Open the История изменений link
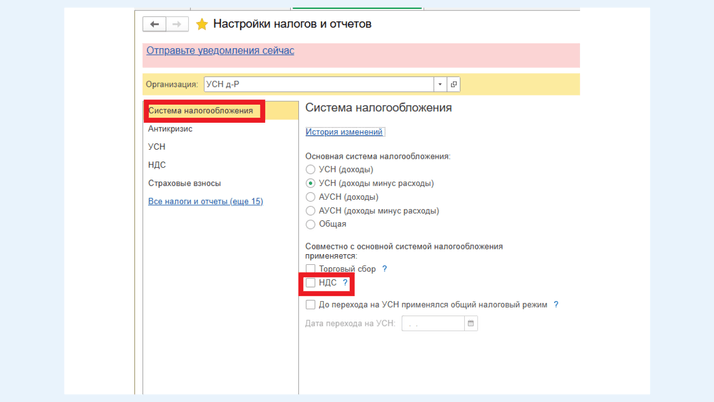714x402 pixels. pyautogui.click(x=344, y=132)
